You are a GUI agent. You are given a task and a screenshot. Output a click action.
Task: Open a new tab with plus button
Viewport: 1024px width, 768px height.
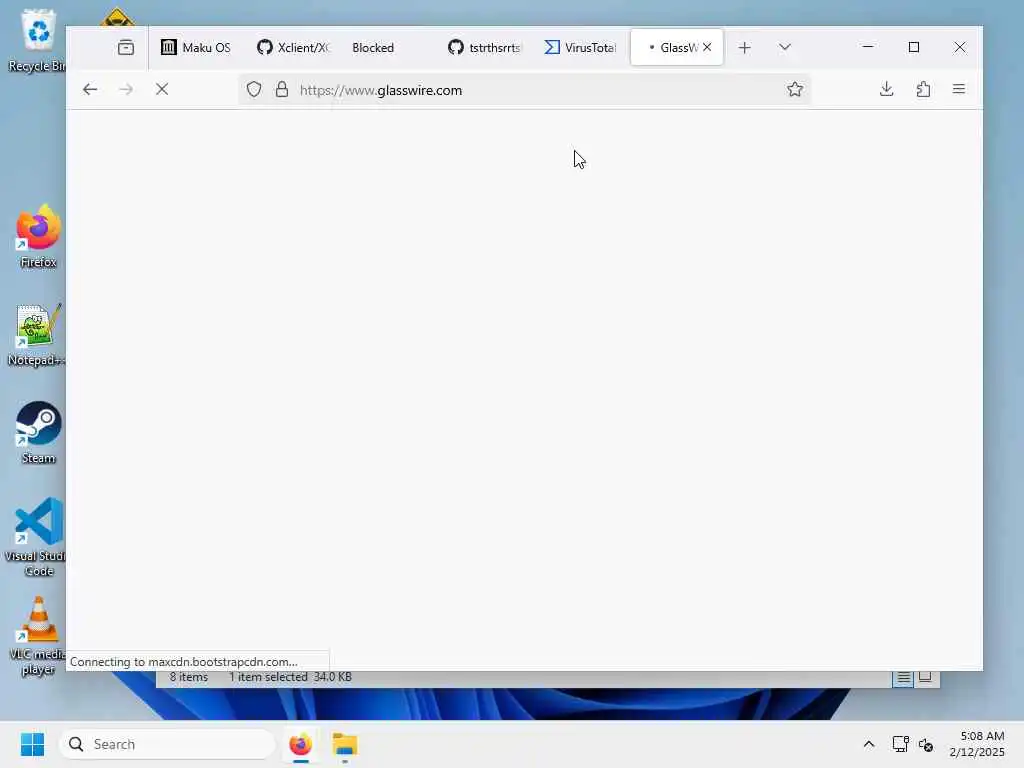coord(744,48)
